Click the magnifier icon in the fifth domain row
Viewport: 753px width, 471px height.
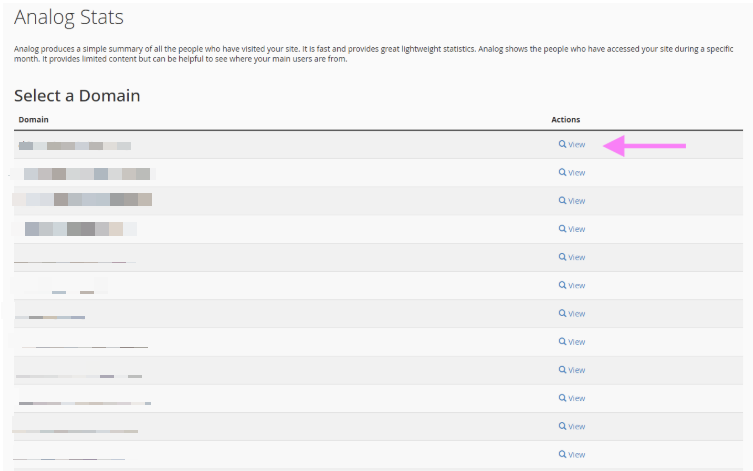[562, 257]
